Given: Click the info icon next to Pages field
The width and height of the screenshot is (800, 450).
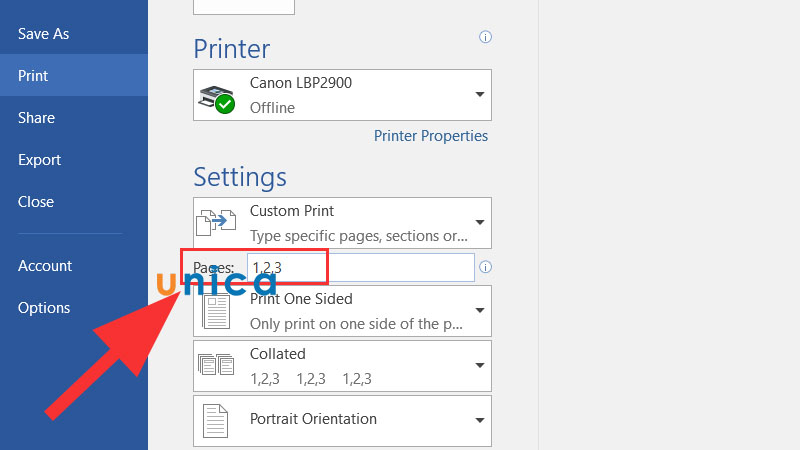Looking at the screenshot, I should click(x=486, y=267).
